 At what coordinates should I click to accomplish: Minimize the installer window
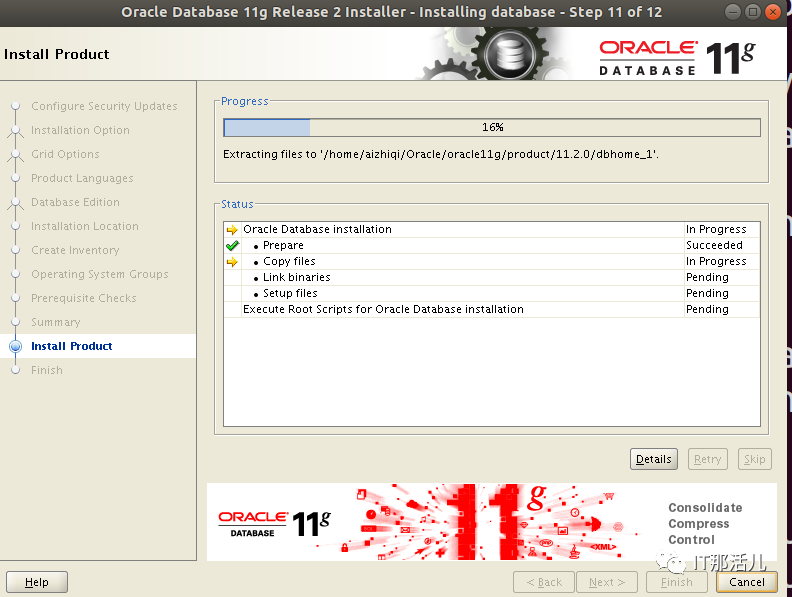(733, 12)
